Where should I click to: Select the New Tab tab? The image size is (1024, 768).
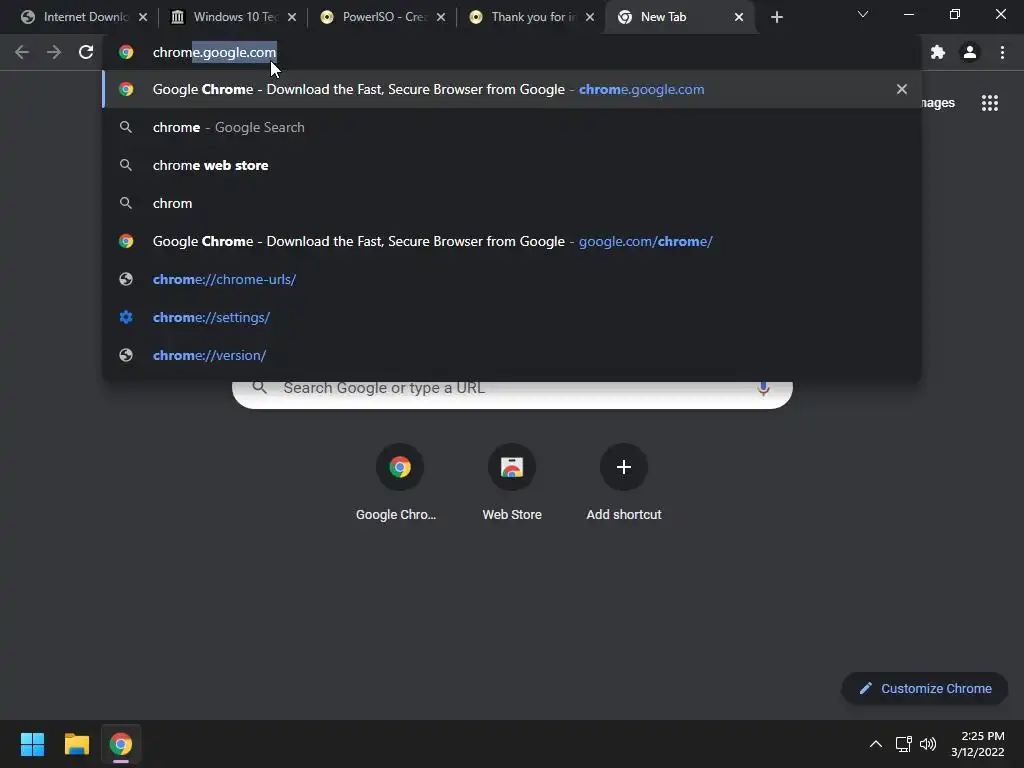679,17
